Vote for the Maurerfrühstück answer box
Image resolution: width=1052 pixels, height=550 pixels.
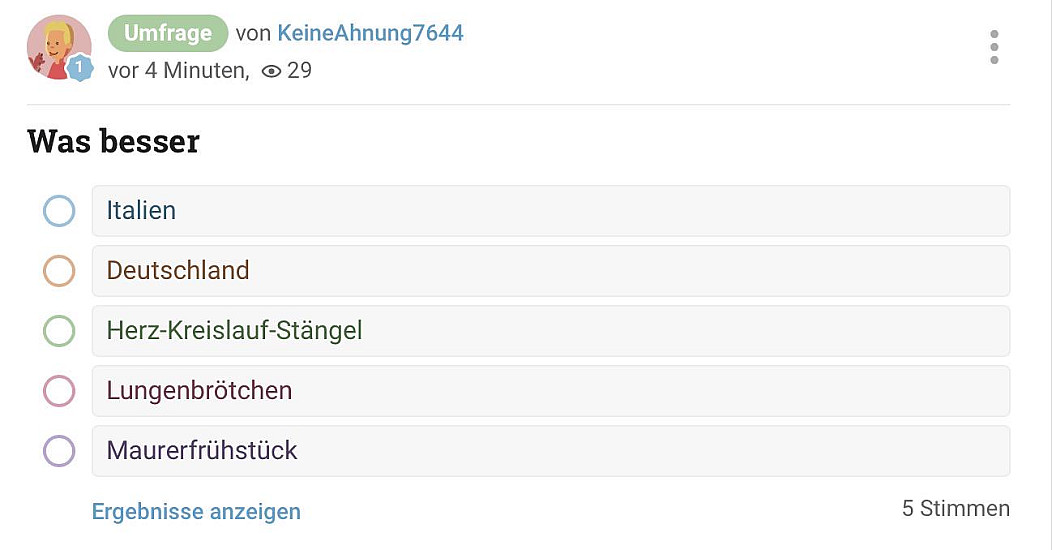tap(550, 451)
